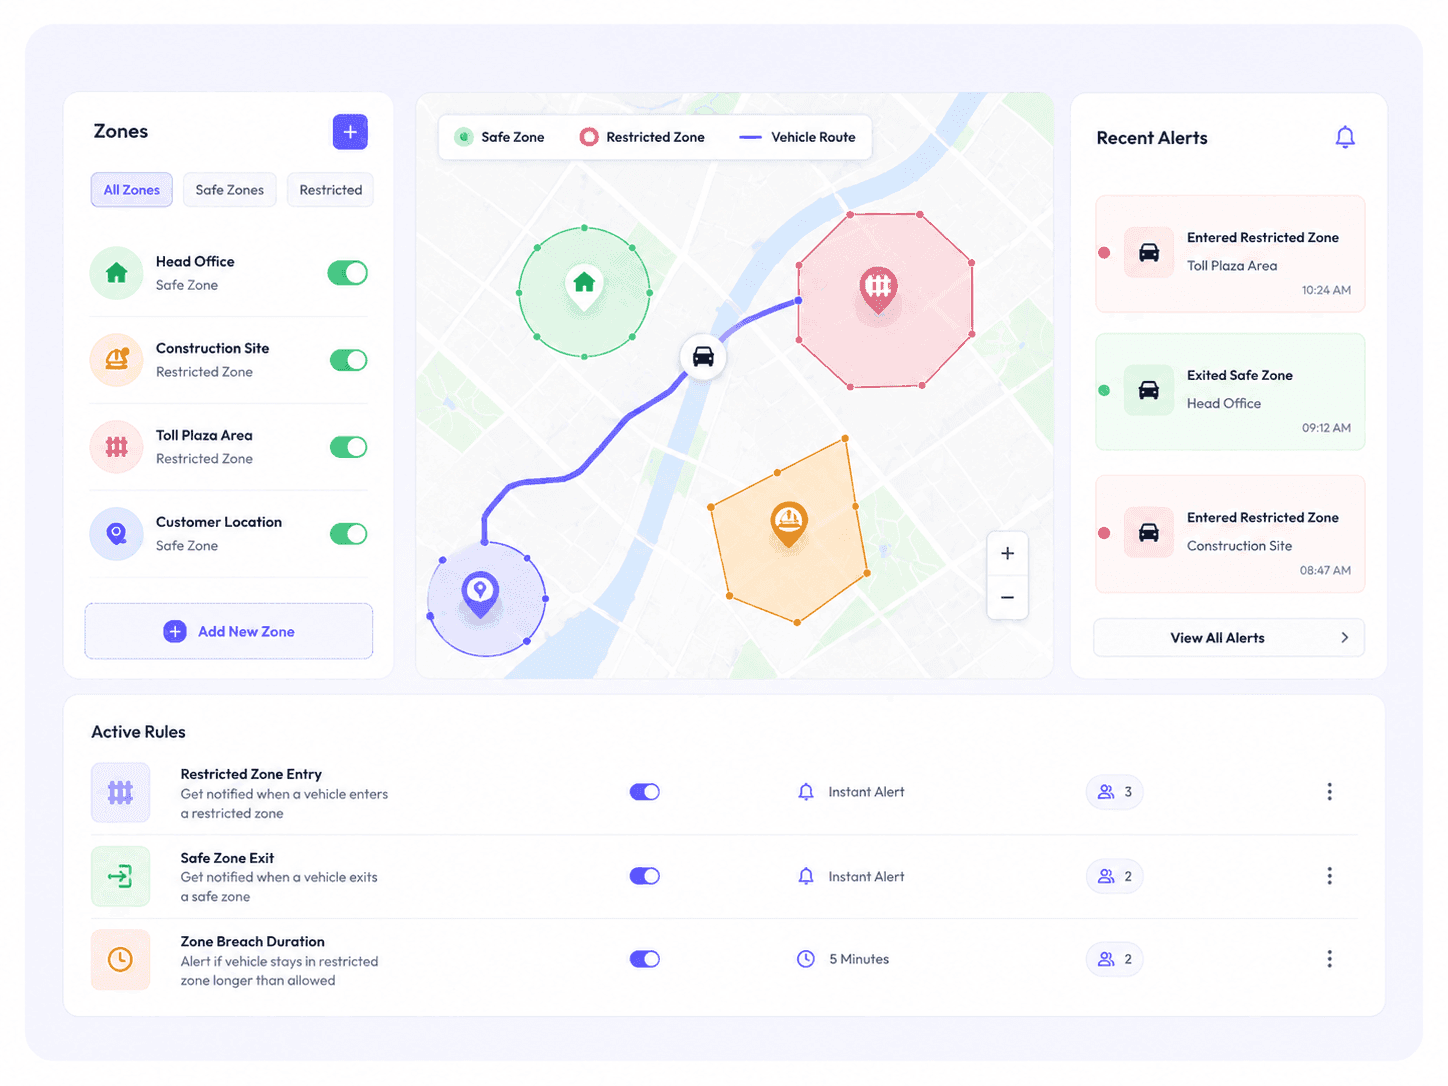Click car icon in Toll Plaza Area alert
Image resolution: width=1448 pixels, height=1086 pixels.
(1149, 252)
